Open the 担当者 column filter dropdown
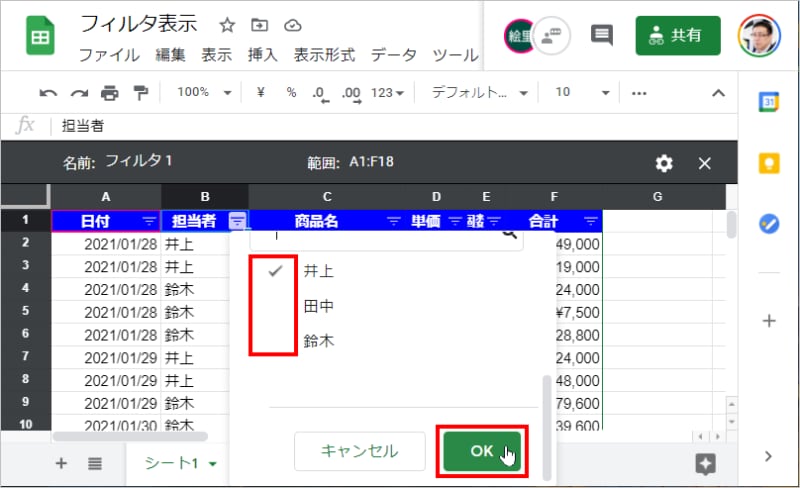Viewport: 800px width, 488px height. click(x=237, y=222)
